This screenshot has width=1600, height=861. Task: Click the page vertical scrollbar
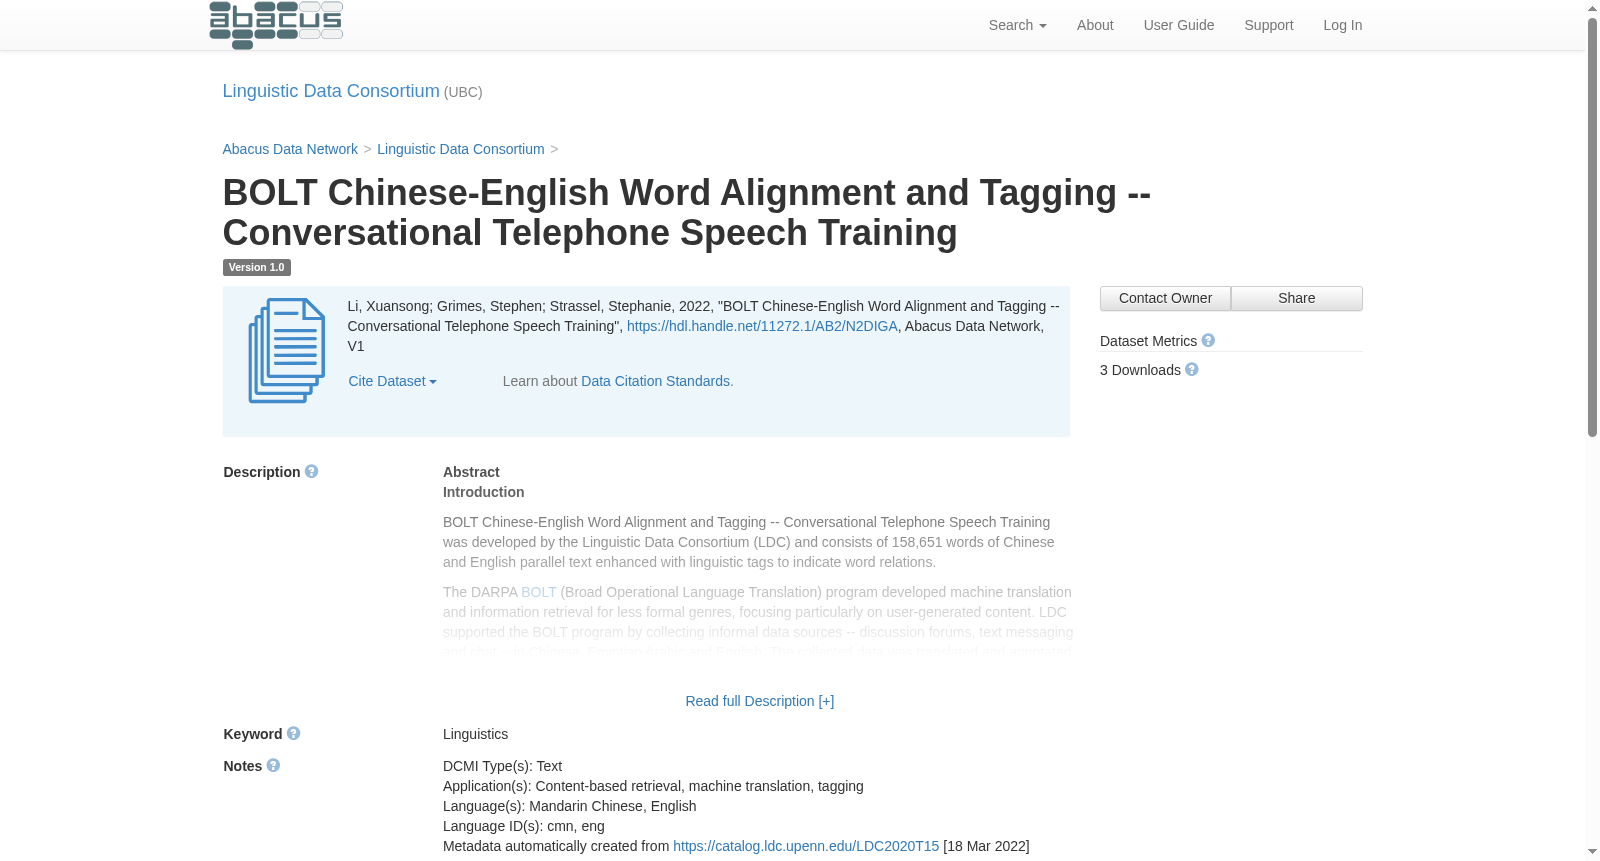coord(1592,228)
